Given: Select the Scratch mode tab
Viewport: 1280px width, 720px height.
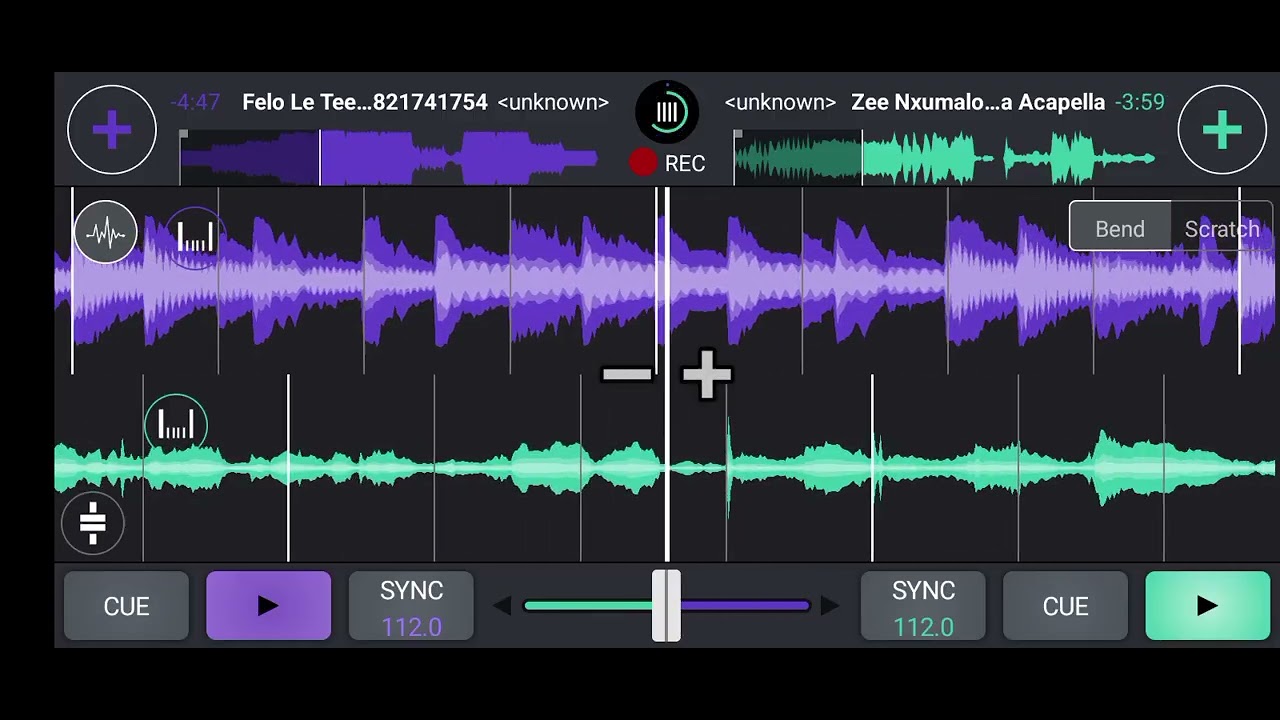Looking at the screenshot, I should click(x=1222, y=229).
